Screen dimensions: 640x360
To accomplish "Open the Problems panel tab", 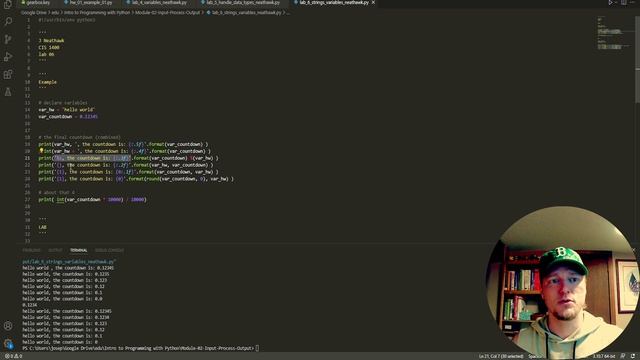I will pyautogui.click(x=31, y=250).
